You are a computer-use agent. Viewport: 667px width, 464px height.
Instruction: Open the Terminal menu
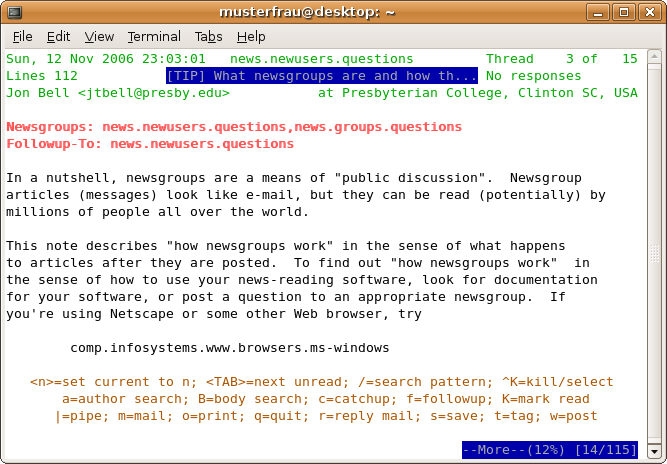click(x=154, y=36)
